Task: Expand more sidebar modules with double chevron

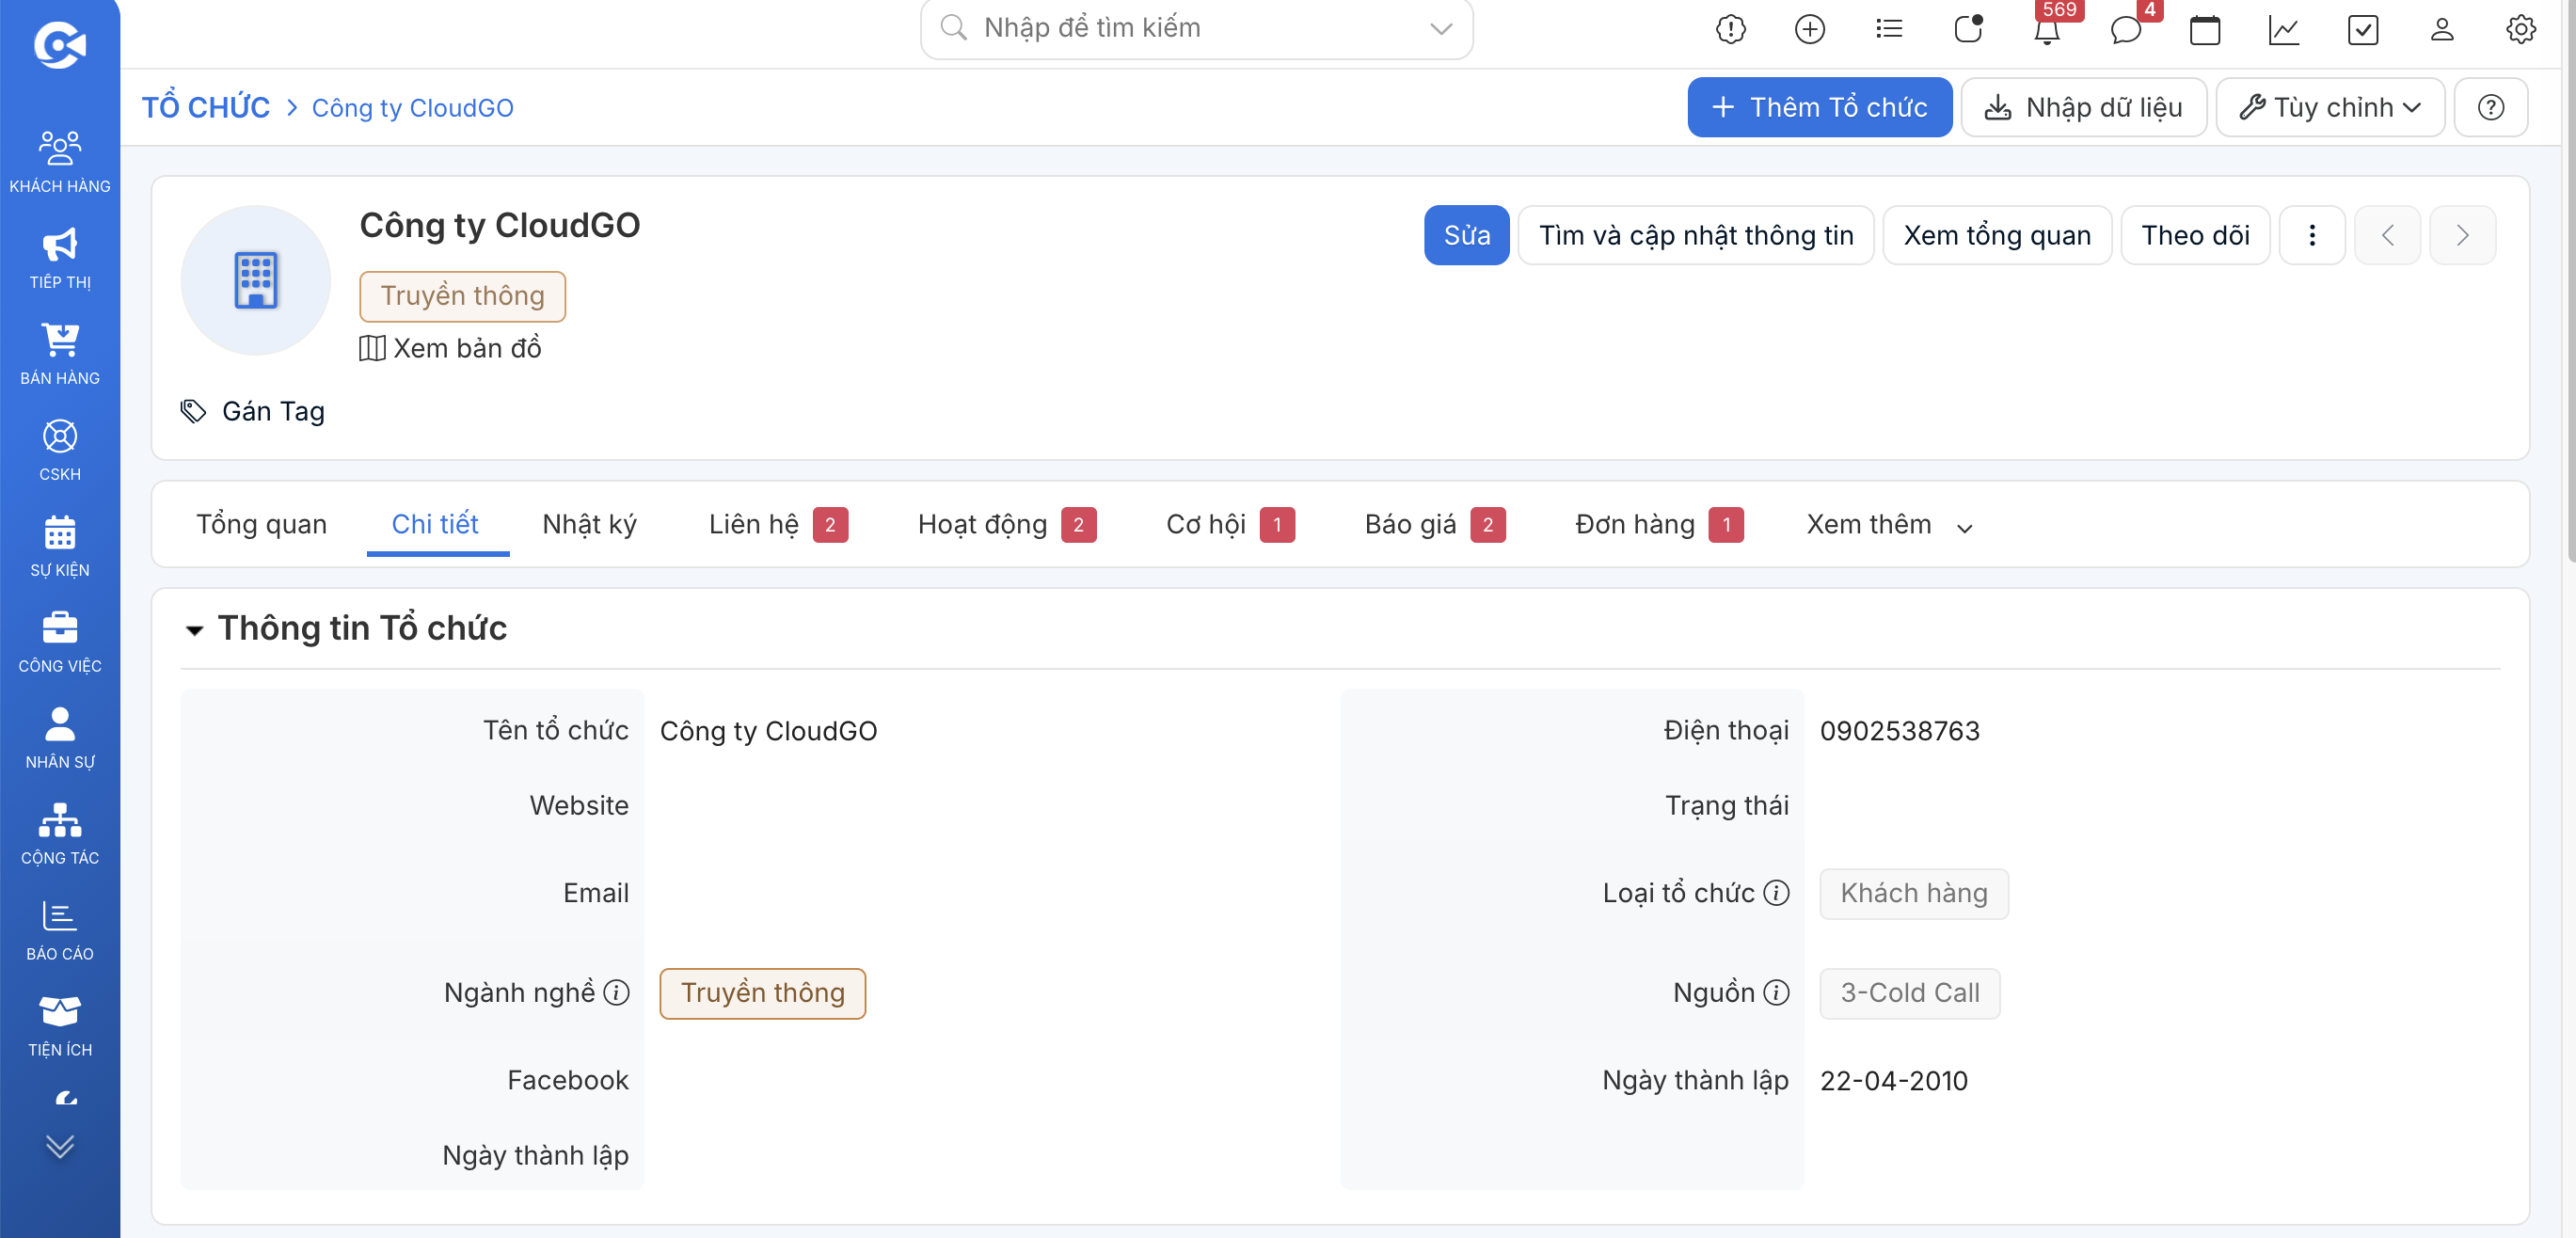Action: [60, 1146]
